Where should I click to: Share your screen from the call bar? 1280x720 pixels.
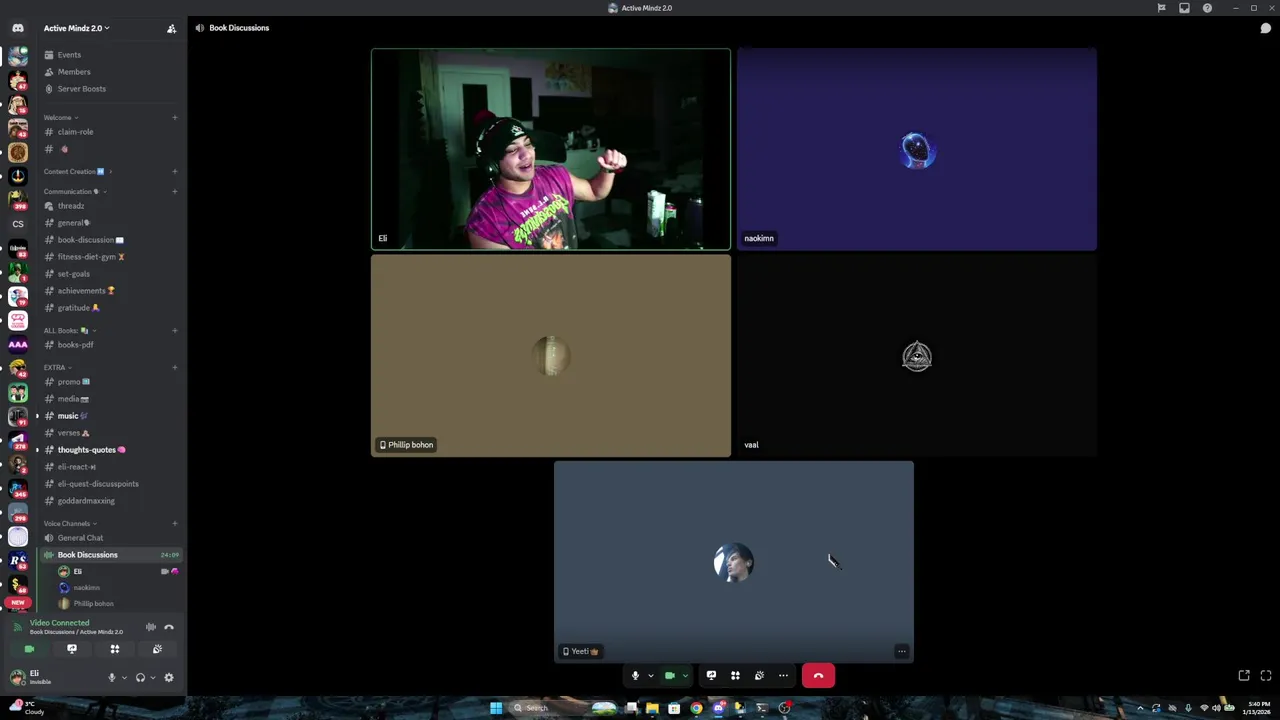[x=711, y=676]
